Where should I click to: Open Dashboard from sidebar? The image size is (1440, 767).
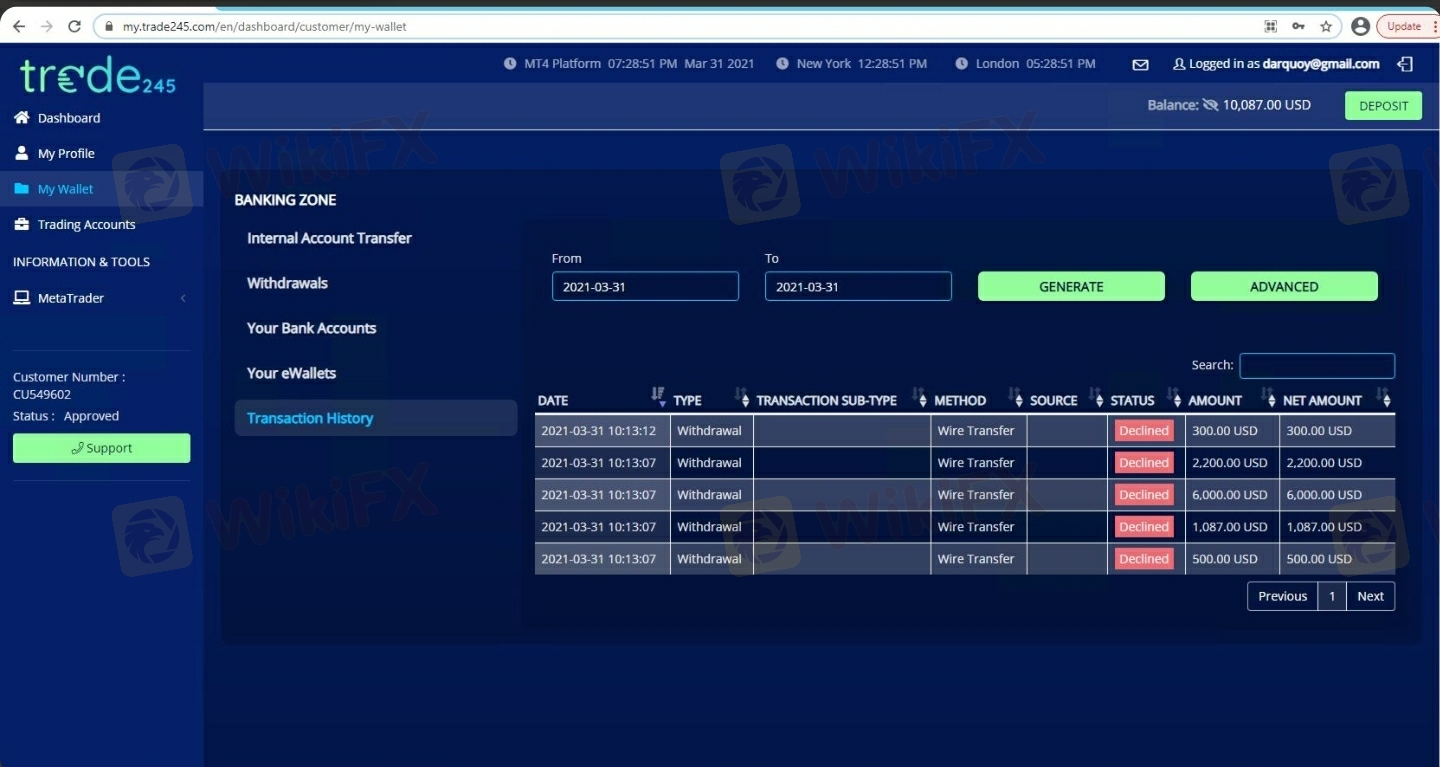click(68, 118)
